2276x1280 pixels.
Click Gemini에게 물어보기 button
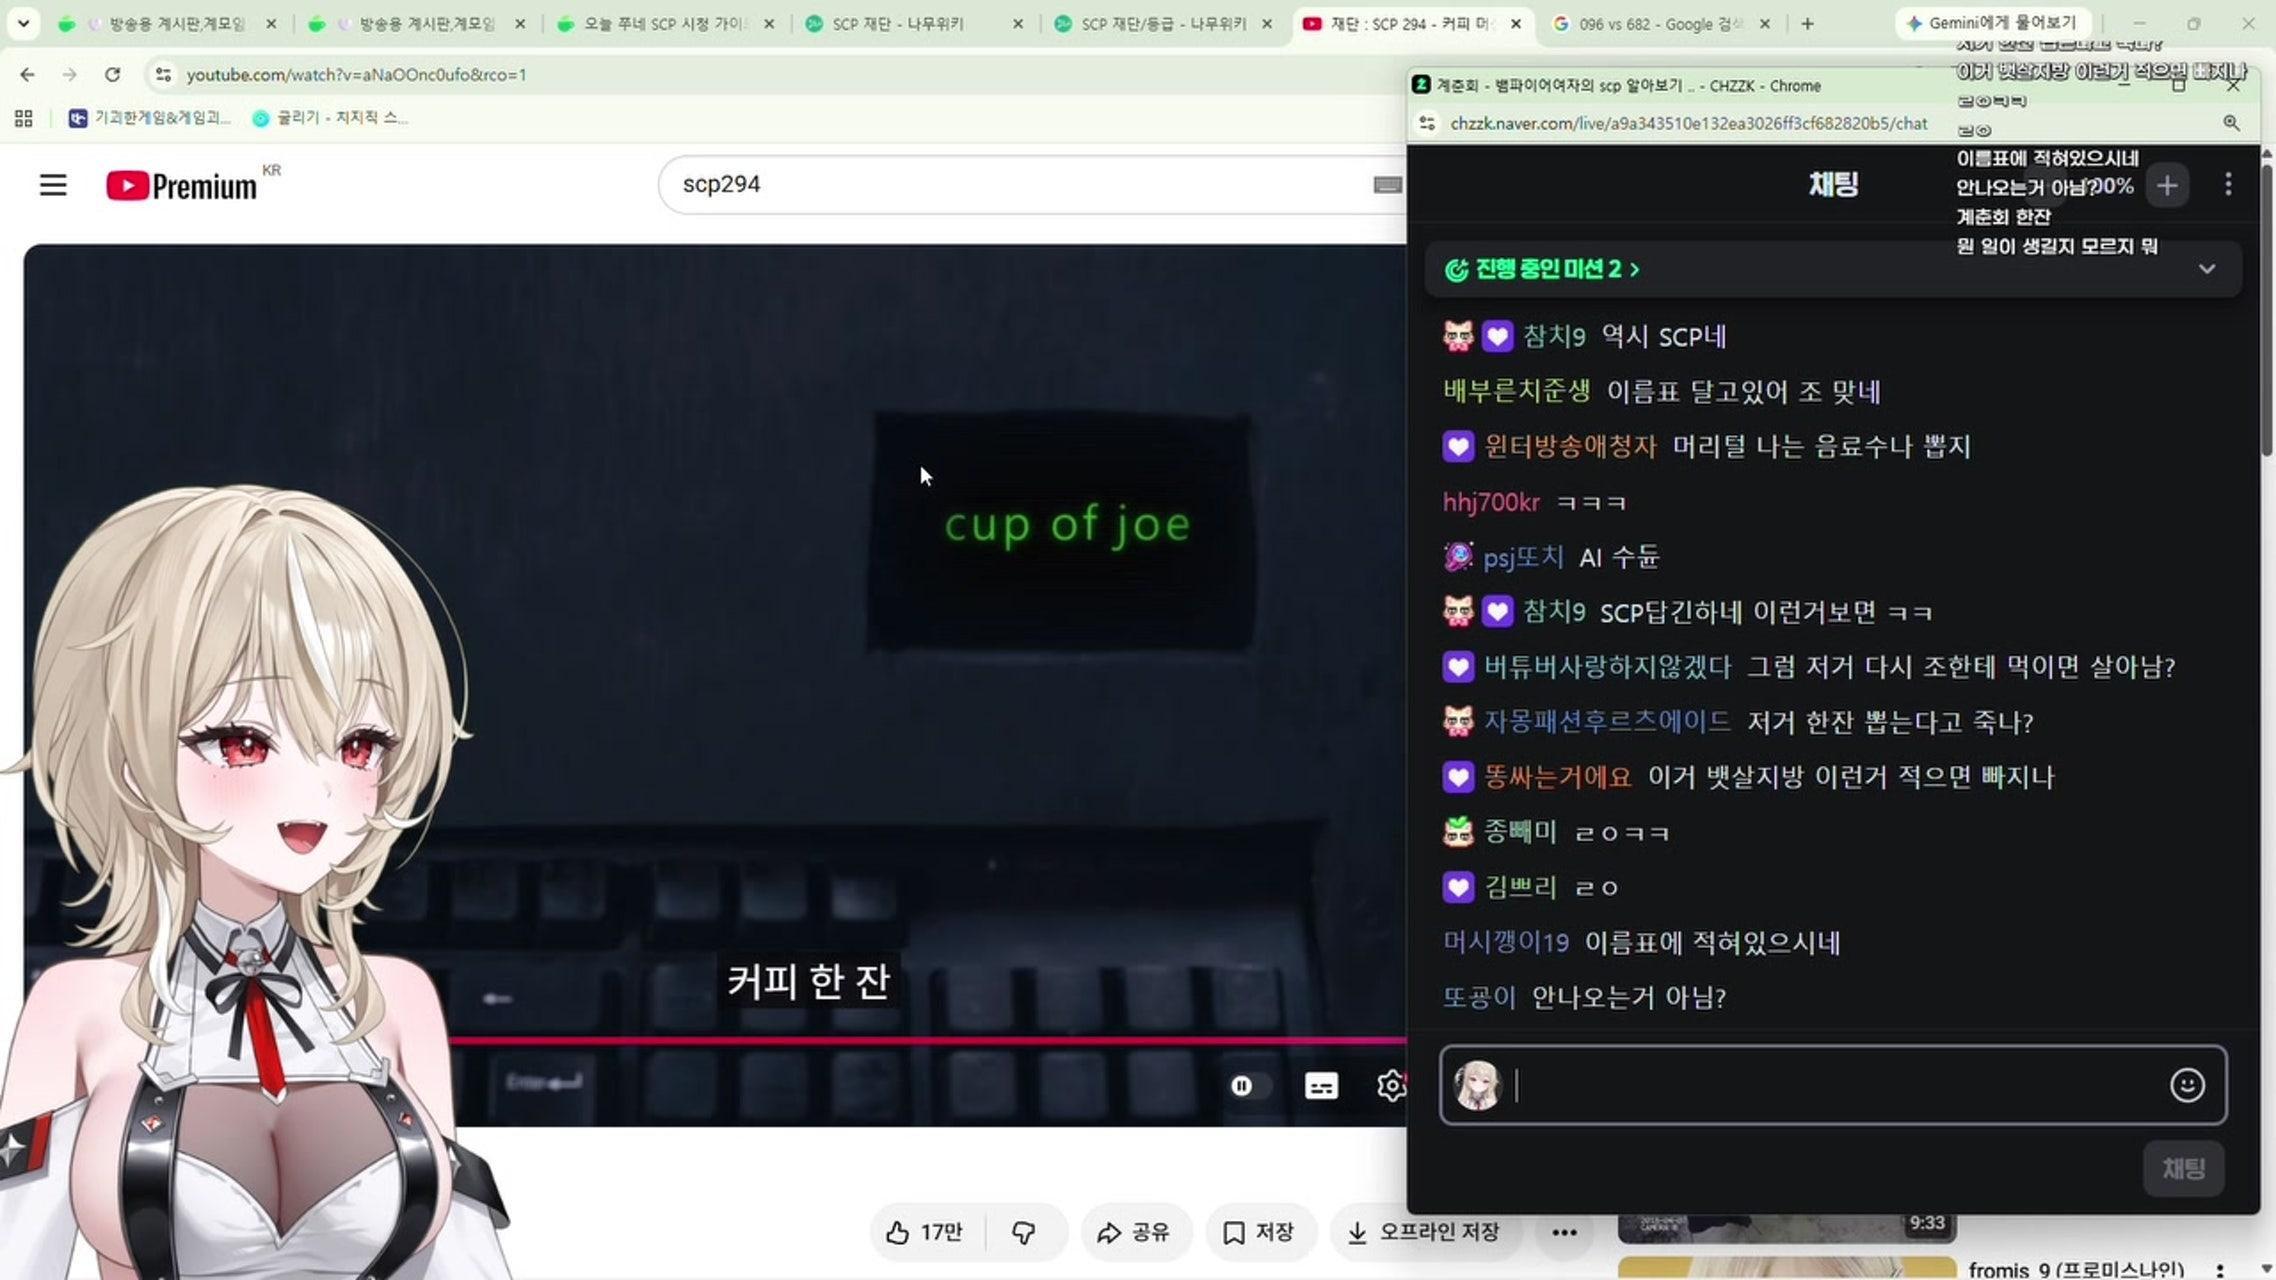1993,23
